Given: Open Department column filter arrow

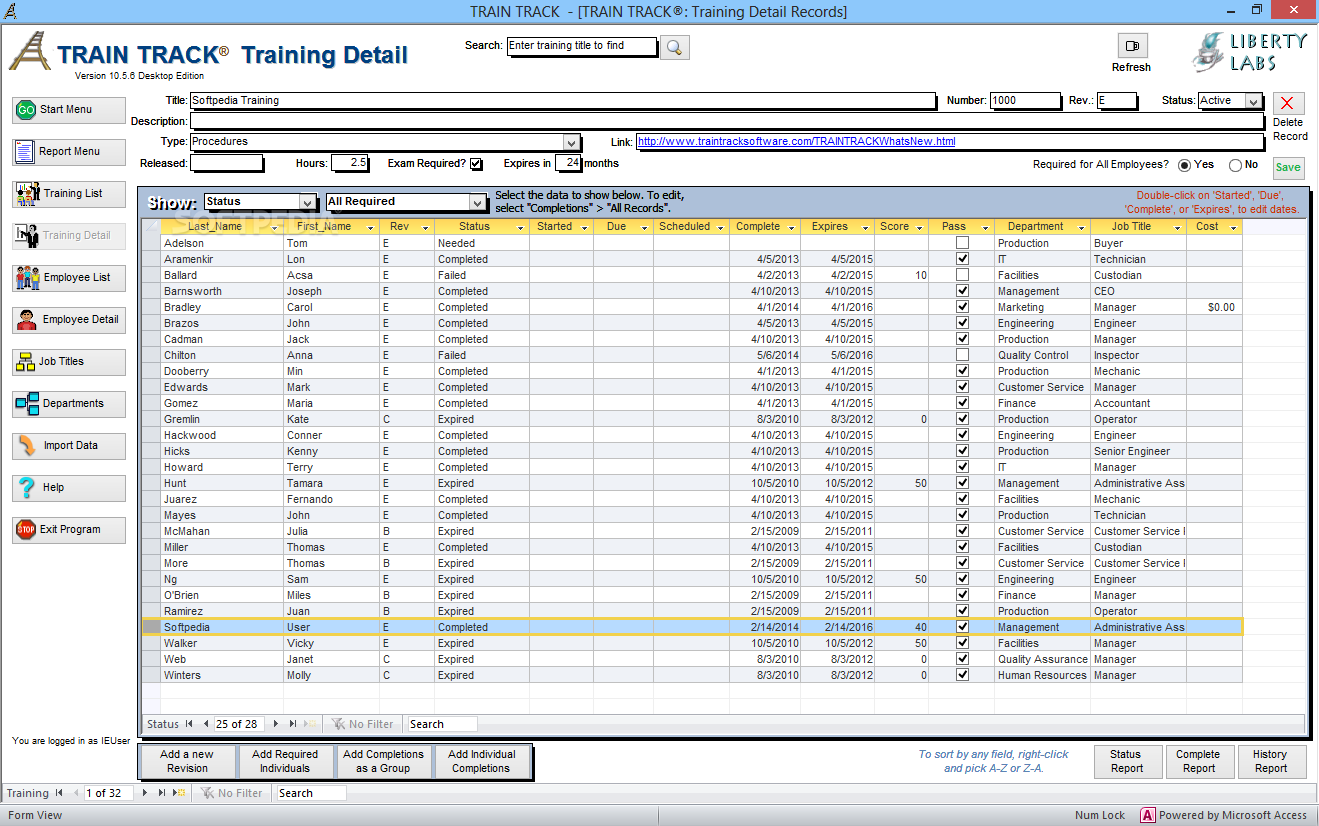Looking at the screenshot, I should (1081, 227).
